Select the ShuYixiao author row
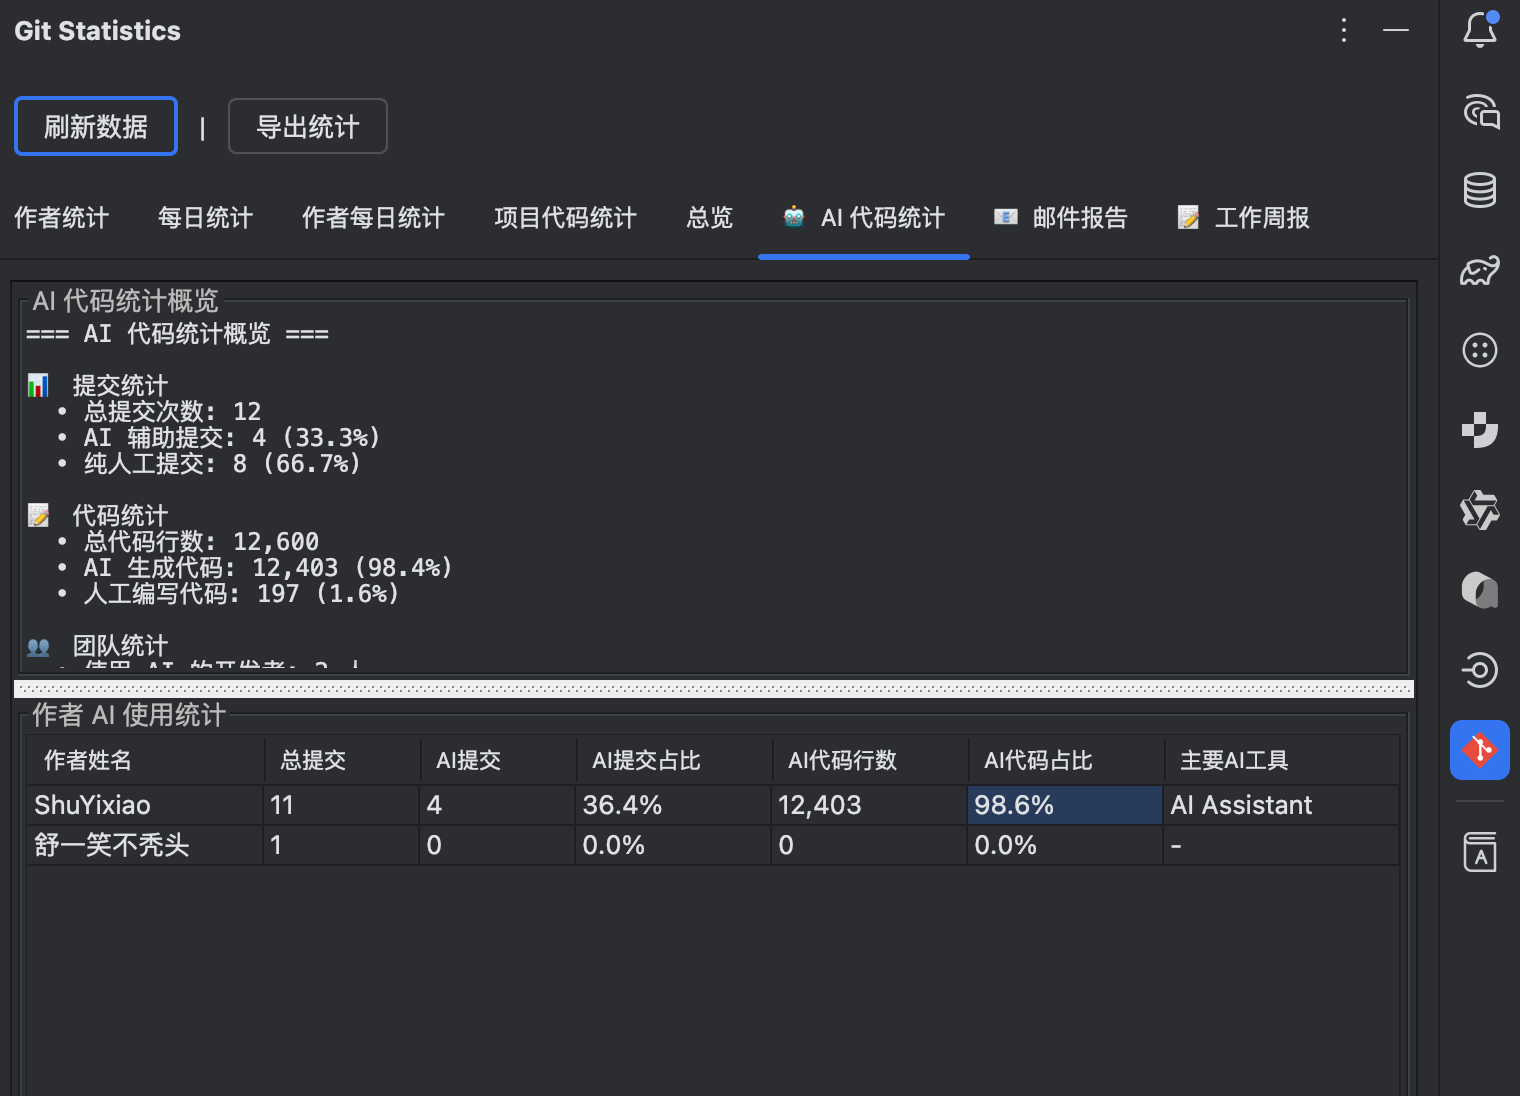This screenshot has width=1520, height=1096. click(93, 805)
